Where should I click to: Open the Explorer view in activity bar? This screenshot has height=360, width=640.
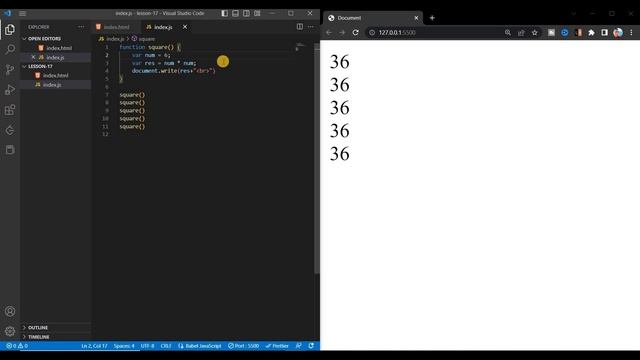10,30
